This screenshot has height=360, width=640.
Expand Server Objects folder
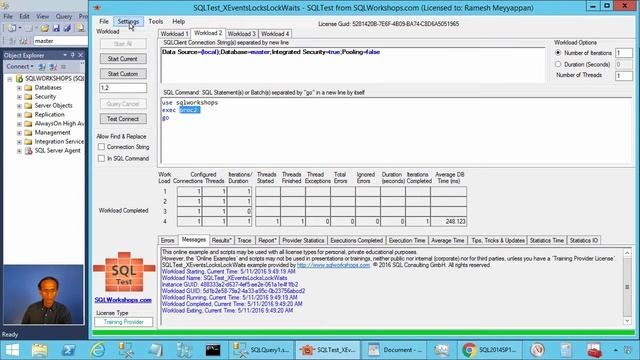[x=19, y=106]
